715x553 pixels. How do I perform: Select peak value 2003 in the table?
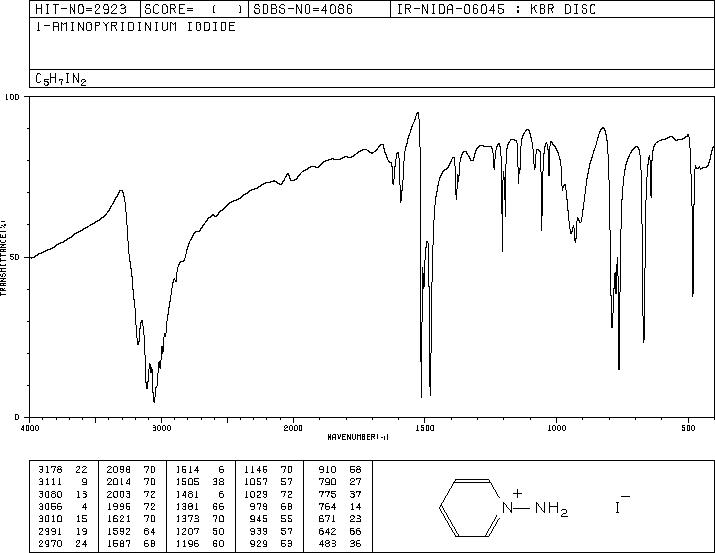click(x=119, y=494)
